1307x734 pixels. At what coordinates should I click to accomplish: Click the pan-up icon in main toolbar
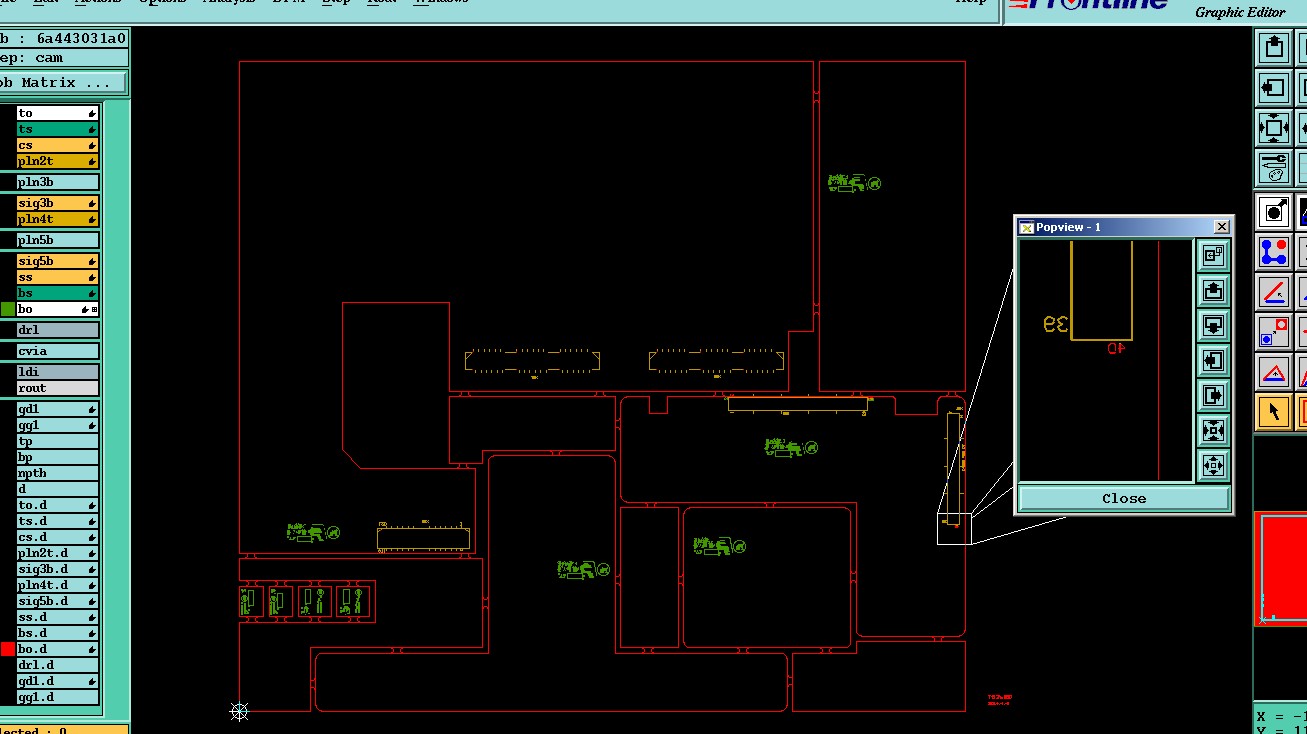[x=1274, y=47]
